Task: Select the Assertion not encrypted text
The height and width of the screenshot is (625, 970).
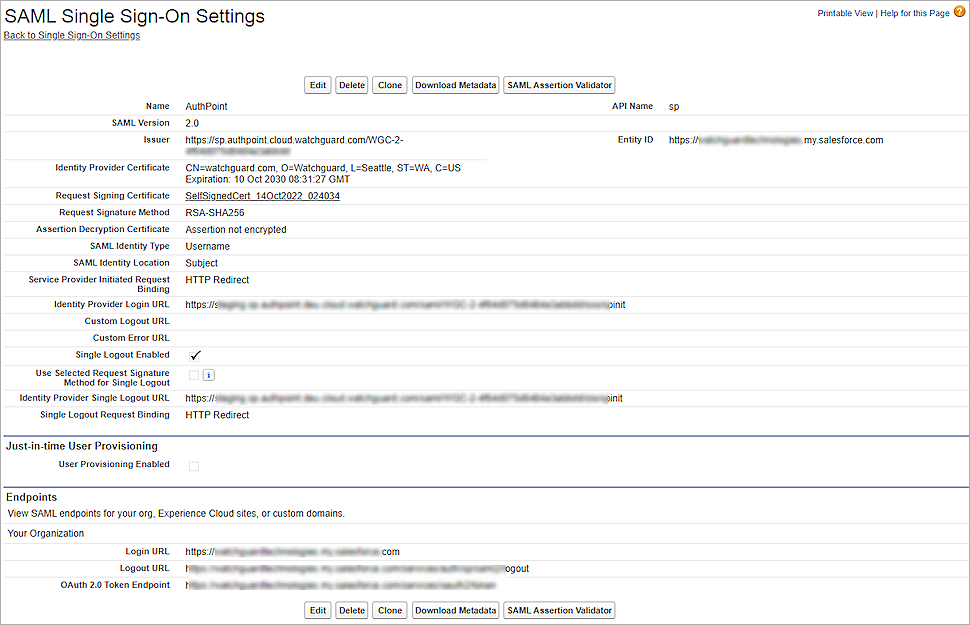Action: tap(236, 230)
